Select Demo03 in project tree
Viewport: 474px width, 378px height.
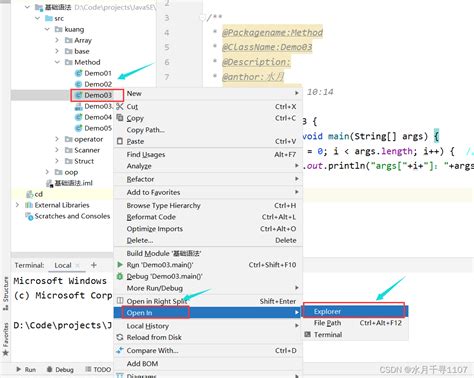click(98, 95)
